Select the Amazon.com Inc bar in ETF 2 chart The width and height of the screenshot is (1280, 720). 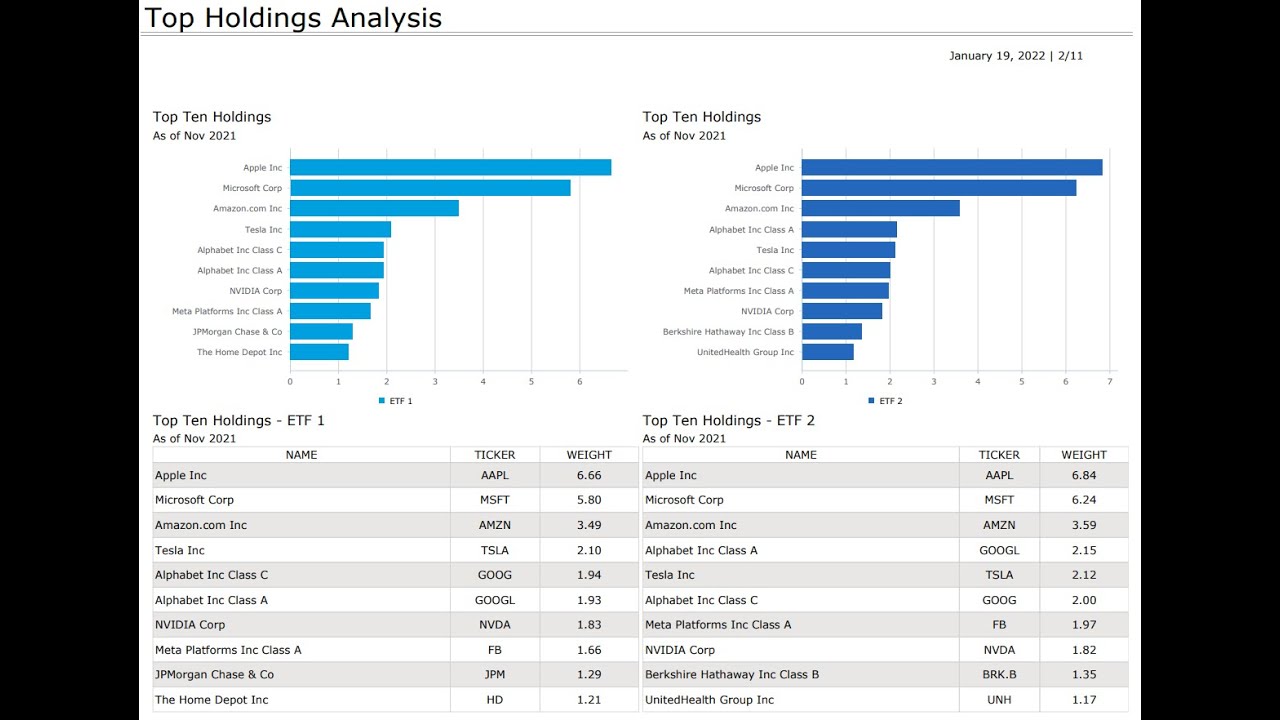(x=881, y=209)
